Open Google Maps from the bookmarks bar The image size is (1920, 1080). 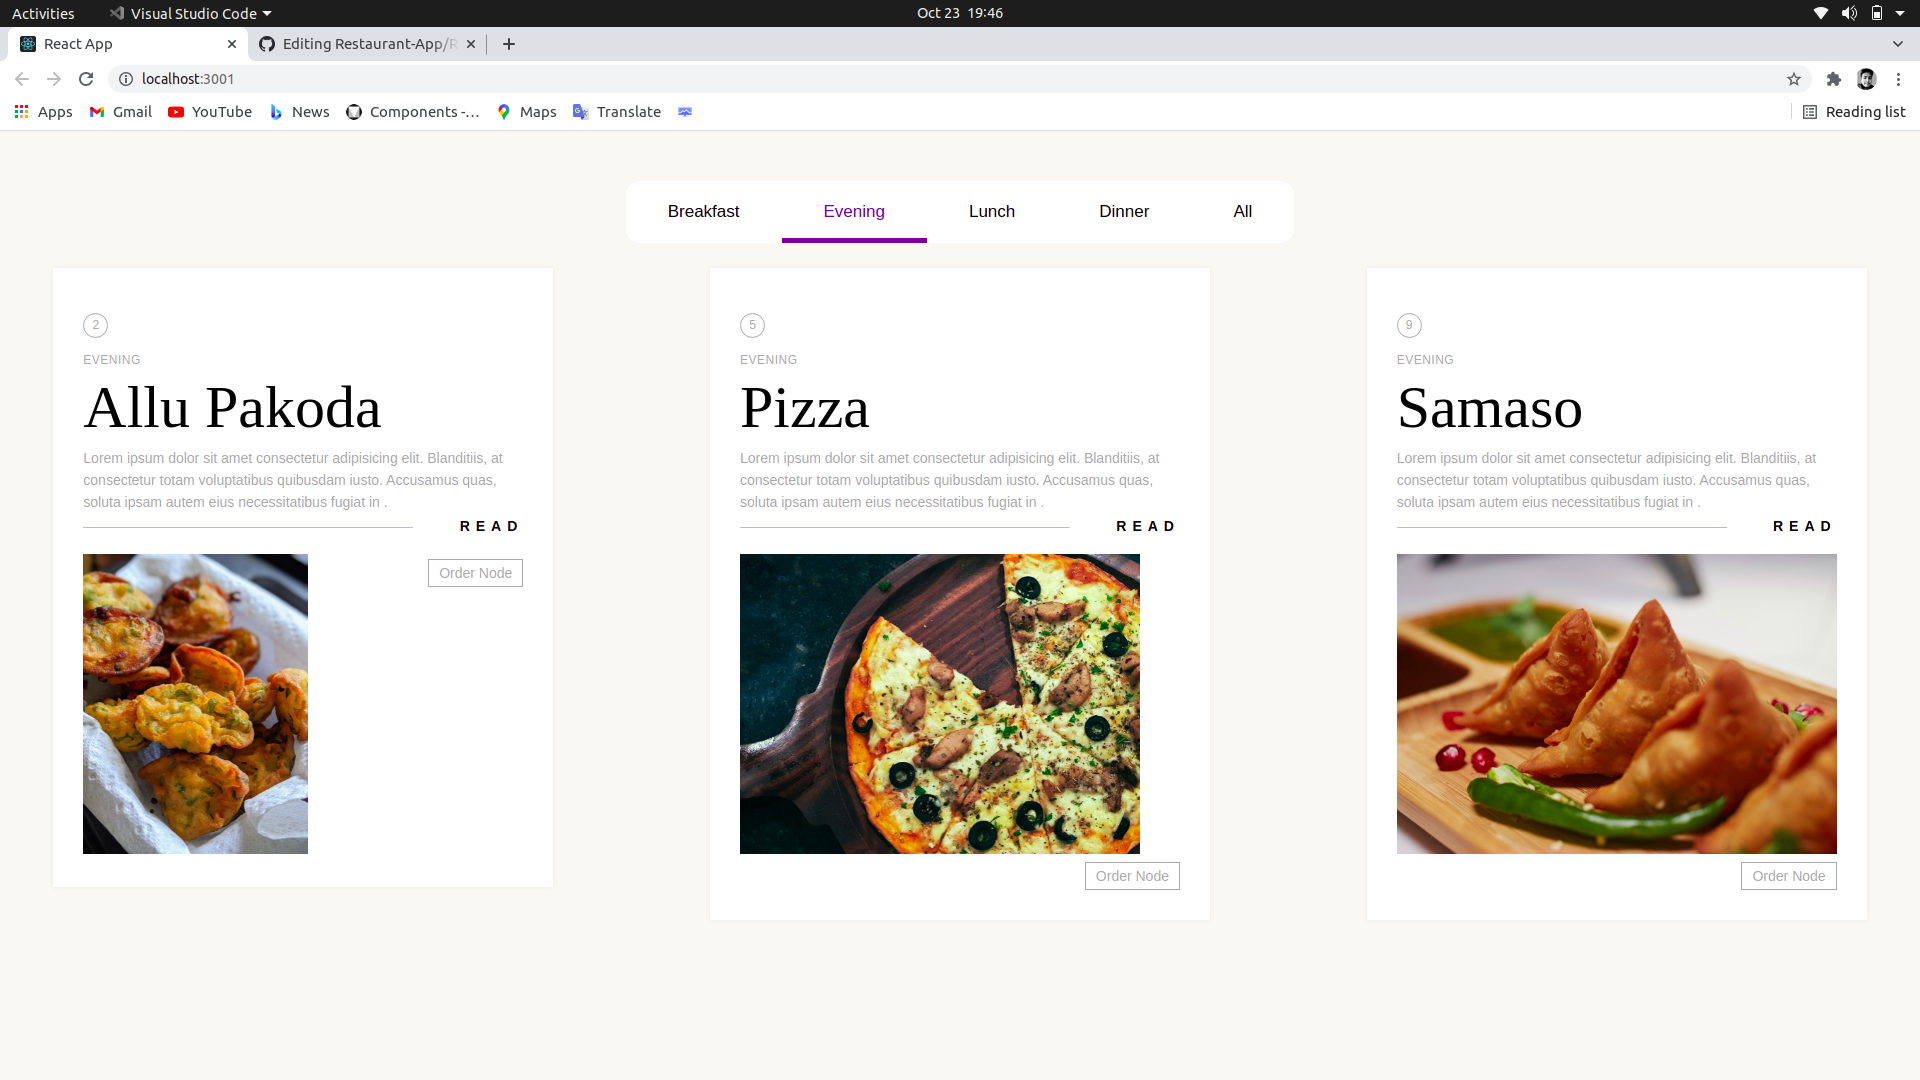coord(526,111)
